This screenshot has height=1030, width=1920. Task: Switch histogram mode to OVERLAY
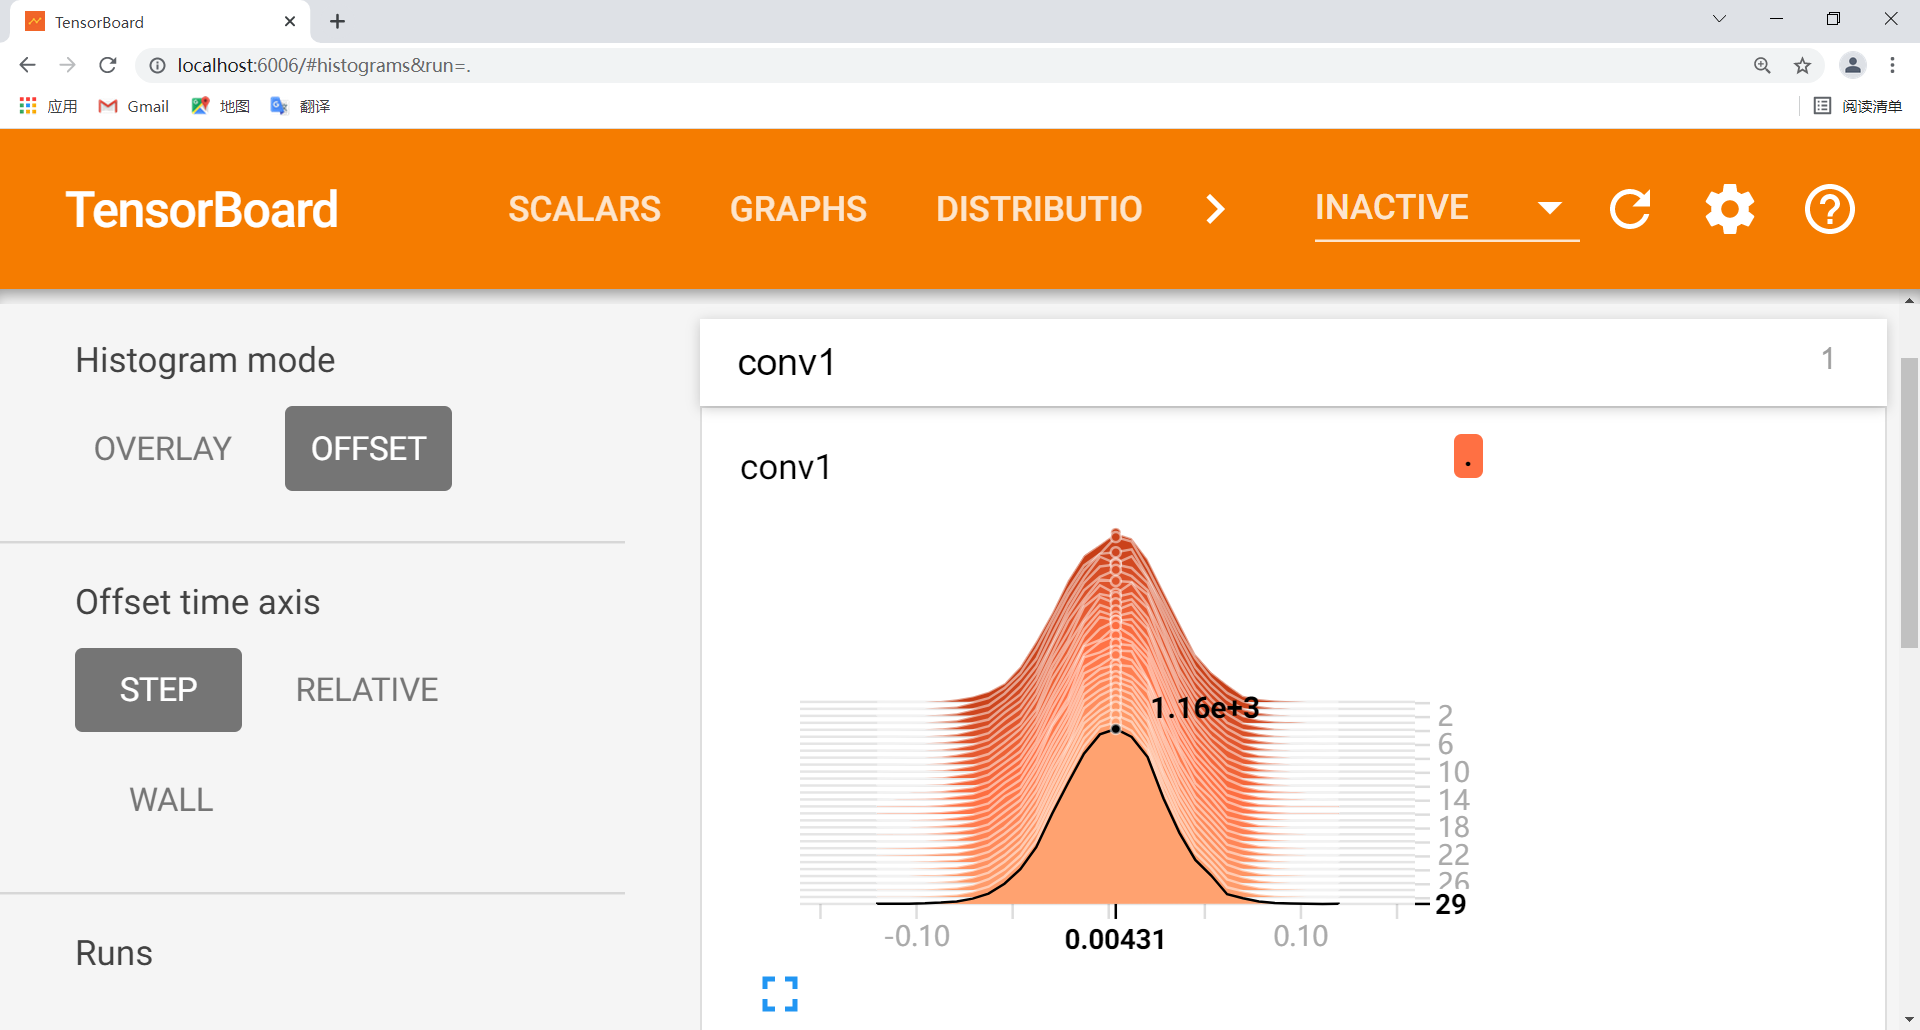[162, 448]
